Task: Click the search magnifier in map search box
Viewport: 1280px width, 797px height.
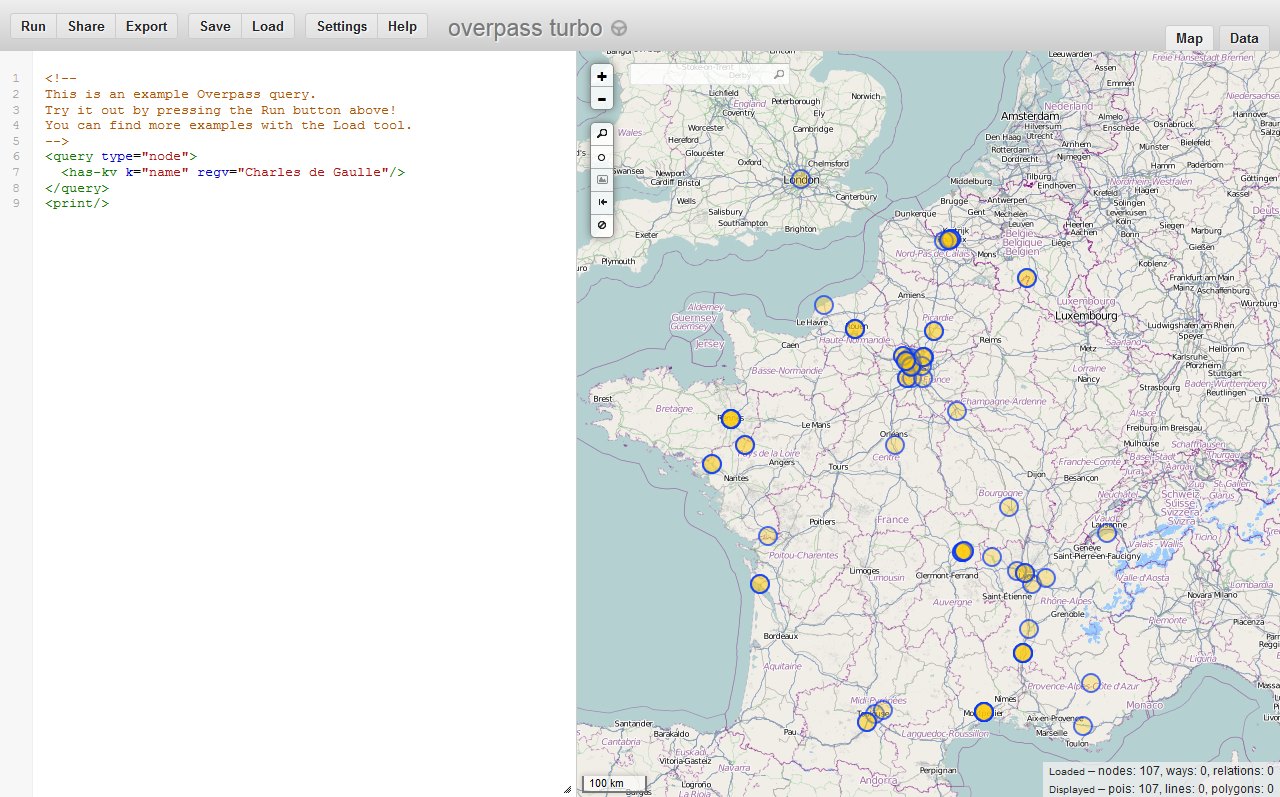Action: (x=779, y=75)
